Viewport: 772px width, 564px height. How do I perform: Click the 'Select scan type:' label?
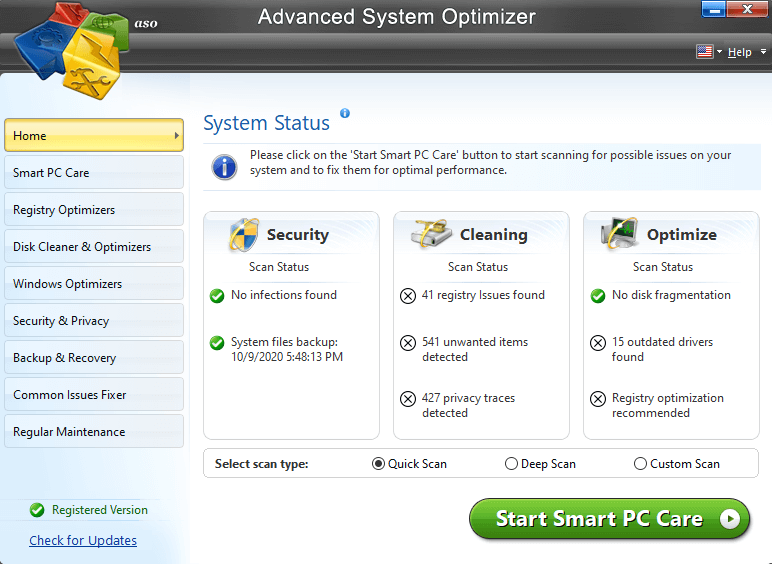coord(261,464)
